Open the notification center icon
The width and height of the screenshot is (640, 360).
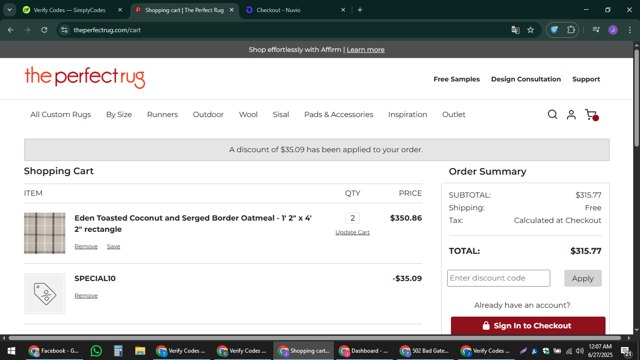625,351
